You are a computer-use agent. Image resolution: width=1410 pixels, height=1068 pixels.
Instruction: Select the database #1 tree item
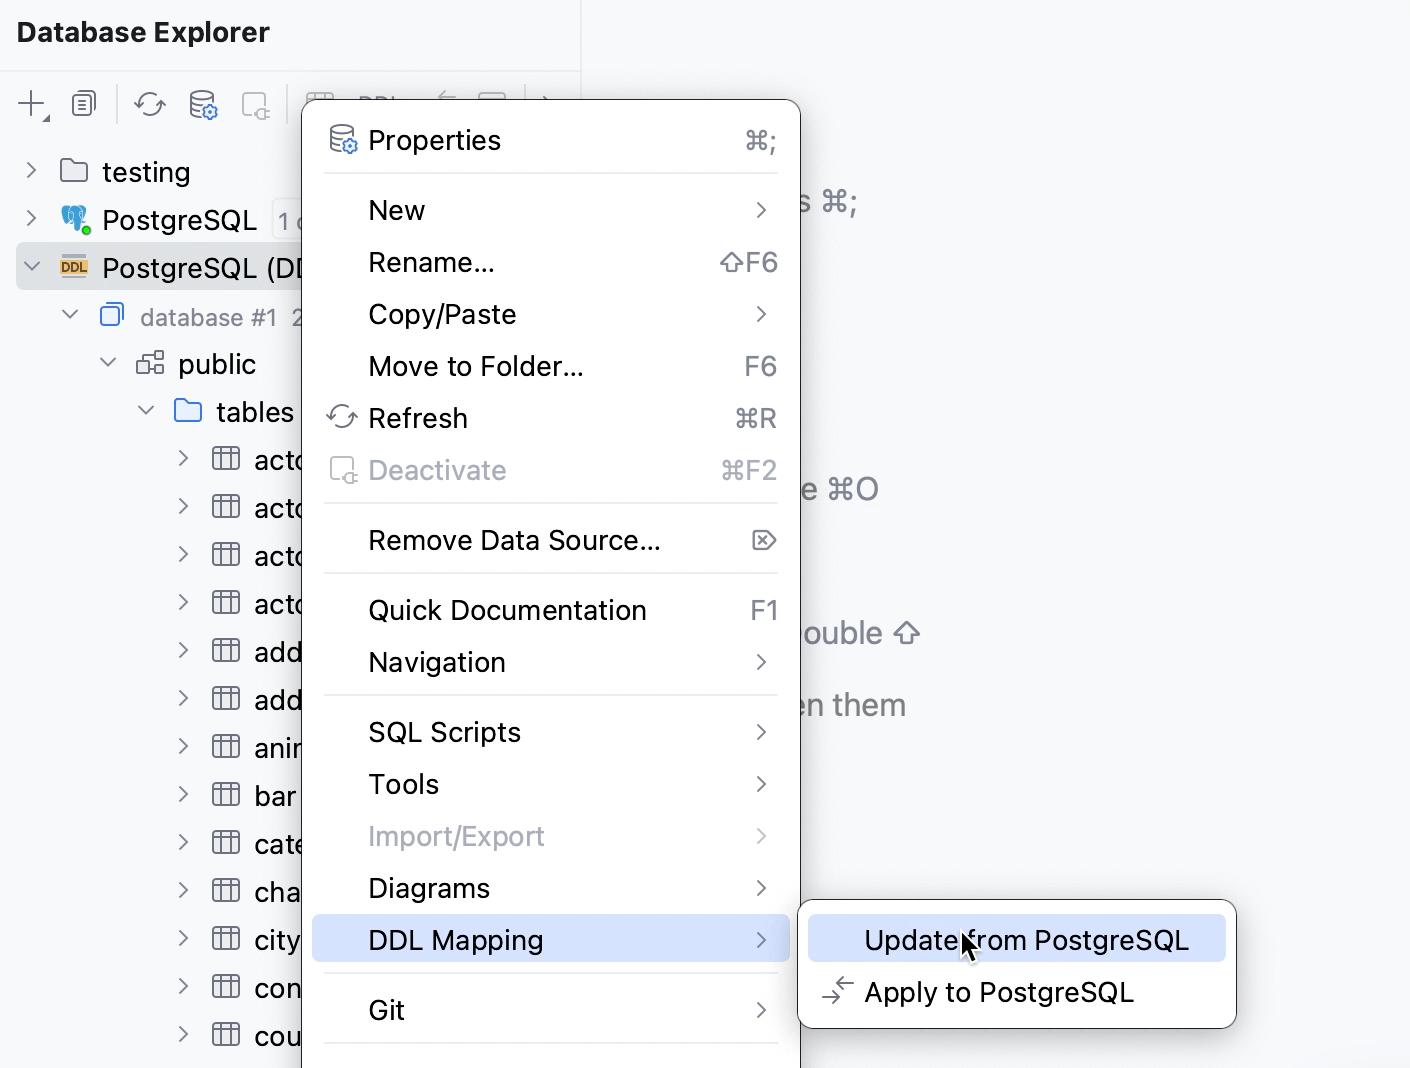coord(208,317)
